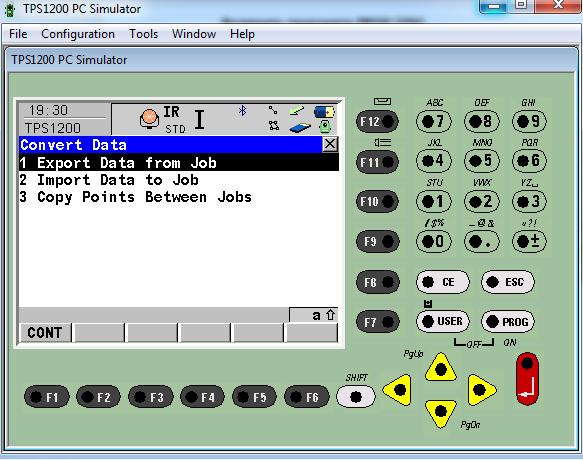The height and width of the screenshot is (460, 583).
Task: Click the application icon in title bar
Action: point(10,9)
